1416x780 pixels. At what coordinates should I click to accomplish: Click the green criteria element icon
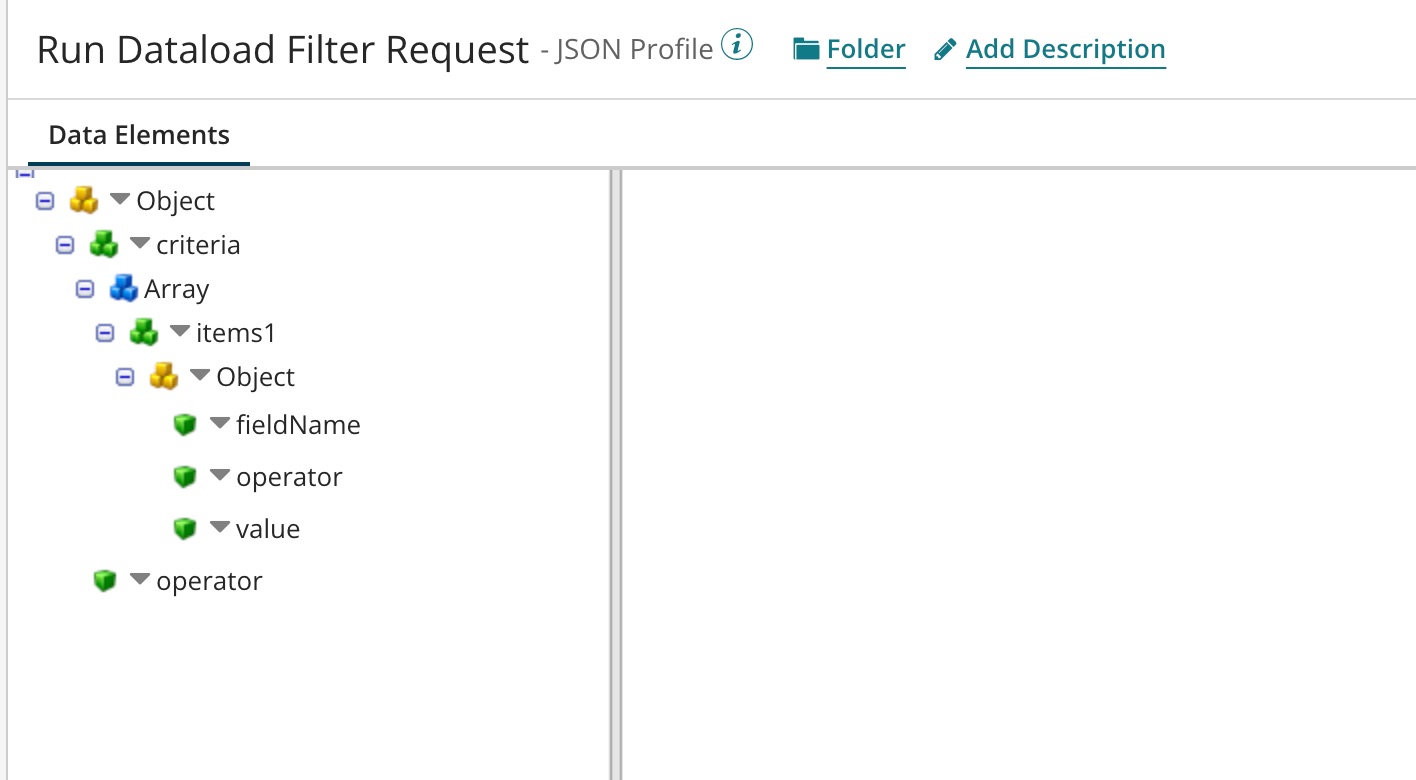(x=104, y=245)
